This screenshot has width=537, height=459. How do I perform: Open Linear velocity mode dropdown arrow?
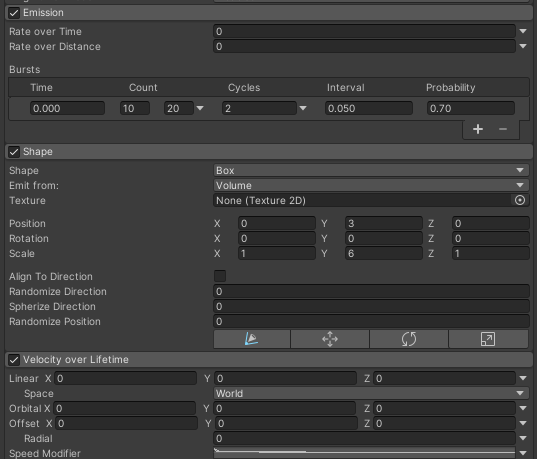click(x=523, y=378)
